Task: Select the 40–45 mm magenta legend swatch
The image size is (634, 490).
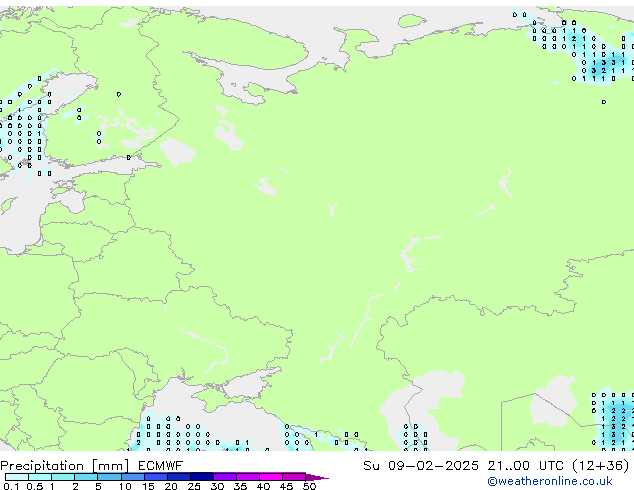Action: pyautogui.click(x=275, y=477)
